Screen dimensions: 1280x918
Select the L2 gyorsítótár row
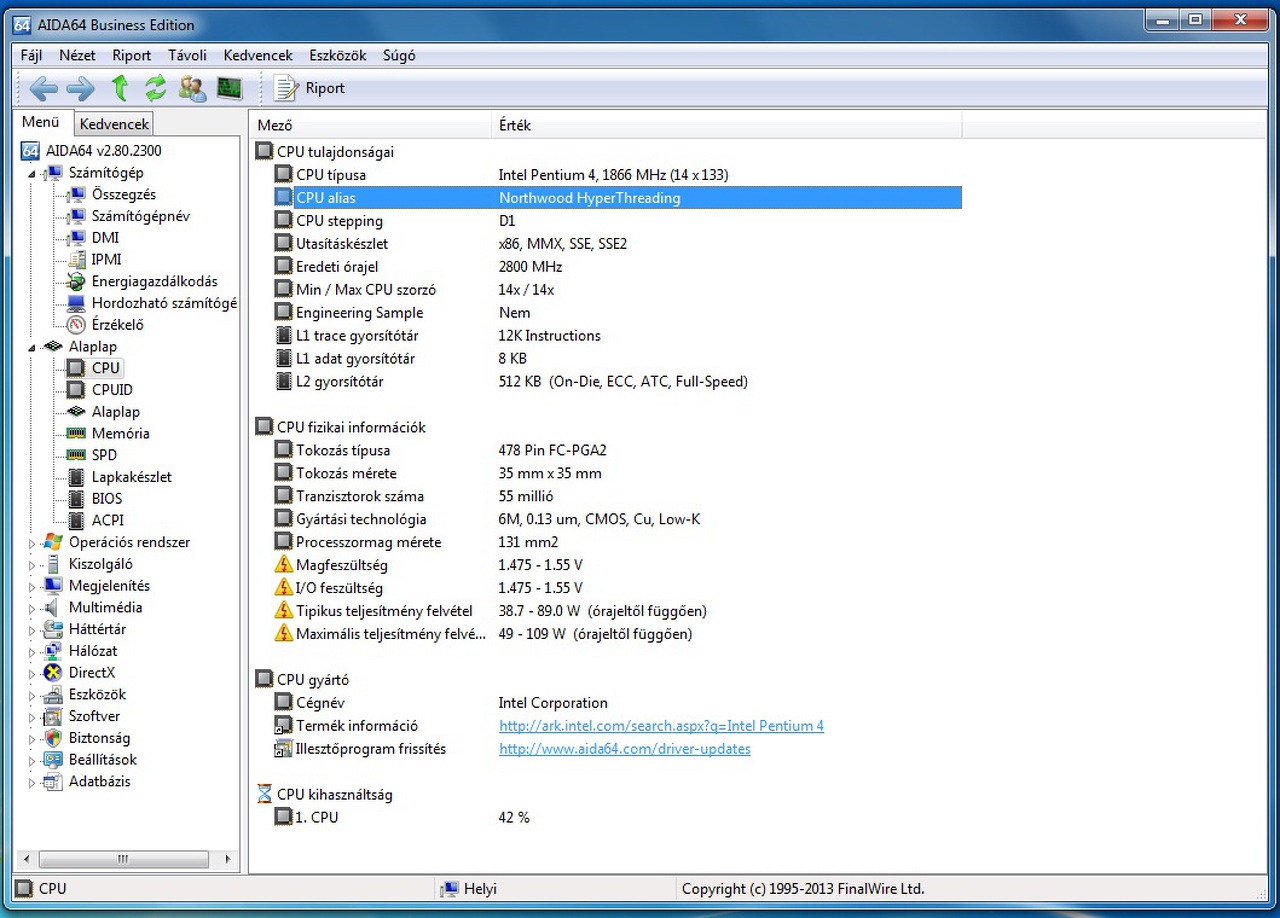tap(617, 382)
